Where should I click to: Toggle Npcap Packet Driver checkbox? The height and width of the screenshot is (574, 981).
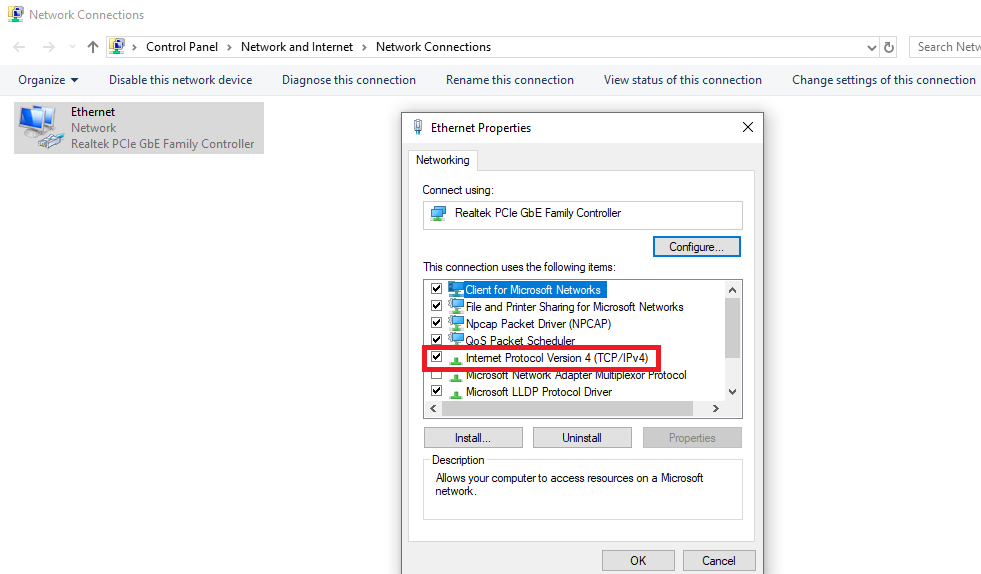click(437, 323)
